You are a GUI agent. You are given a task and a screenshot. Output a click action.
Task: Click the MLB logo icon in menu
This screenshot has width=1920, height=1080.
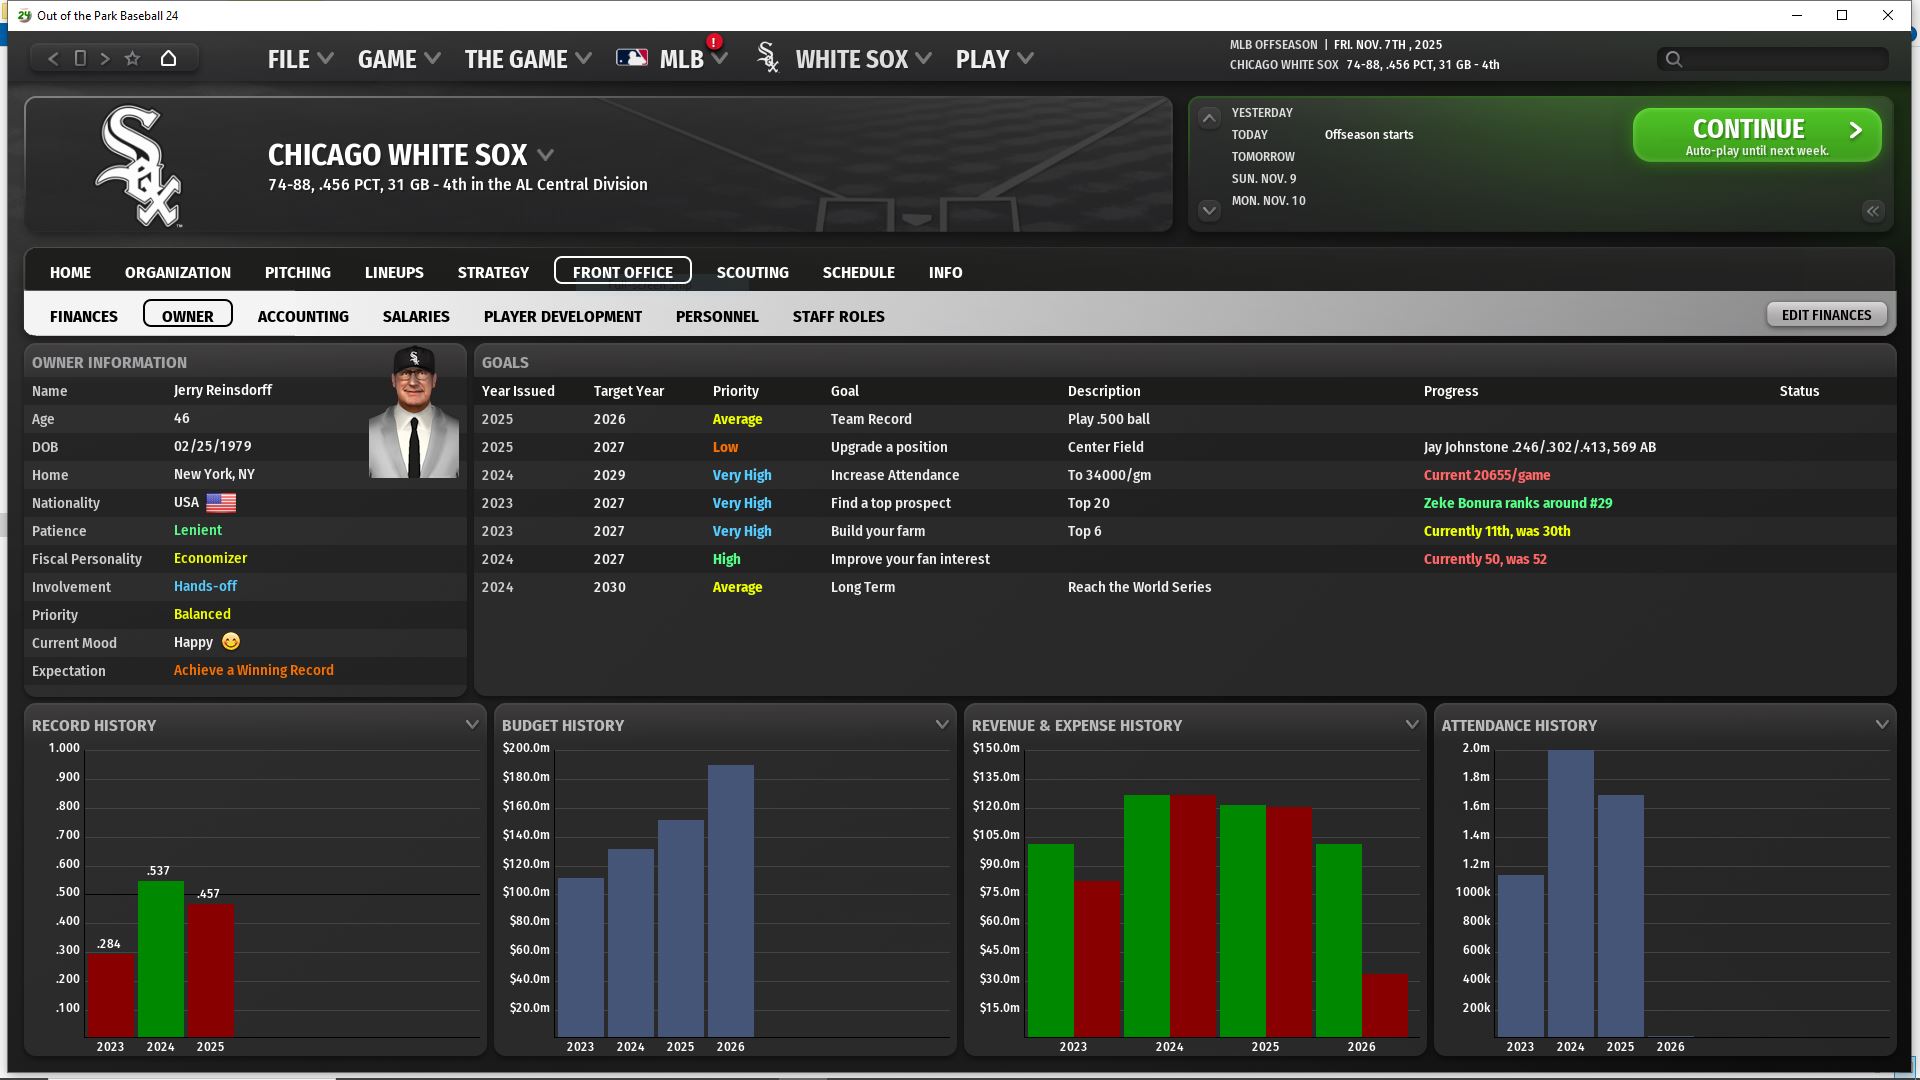tap(631, 59)
